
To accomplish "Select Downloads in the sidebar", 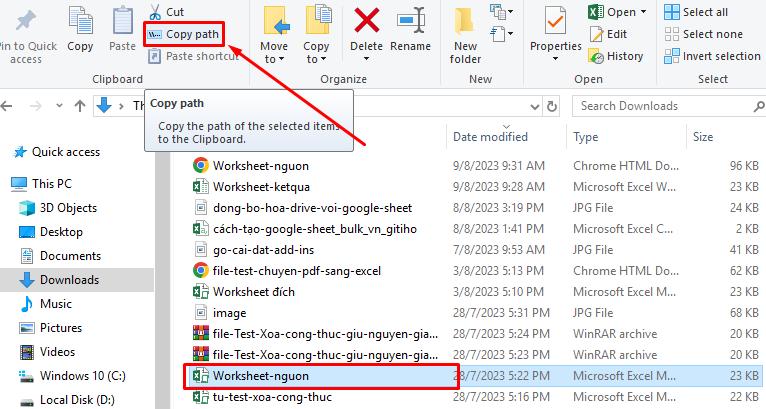I will coord(77,280).
